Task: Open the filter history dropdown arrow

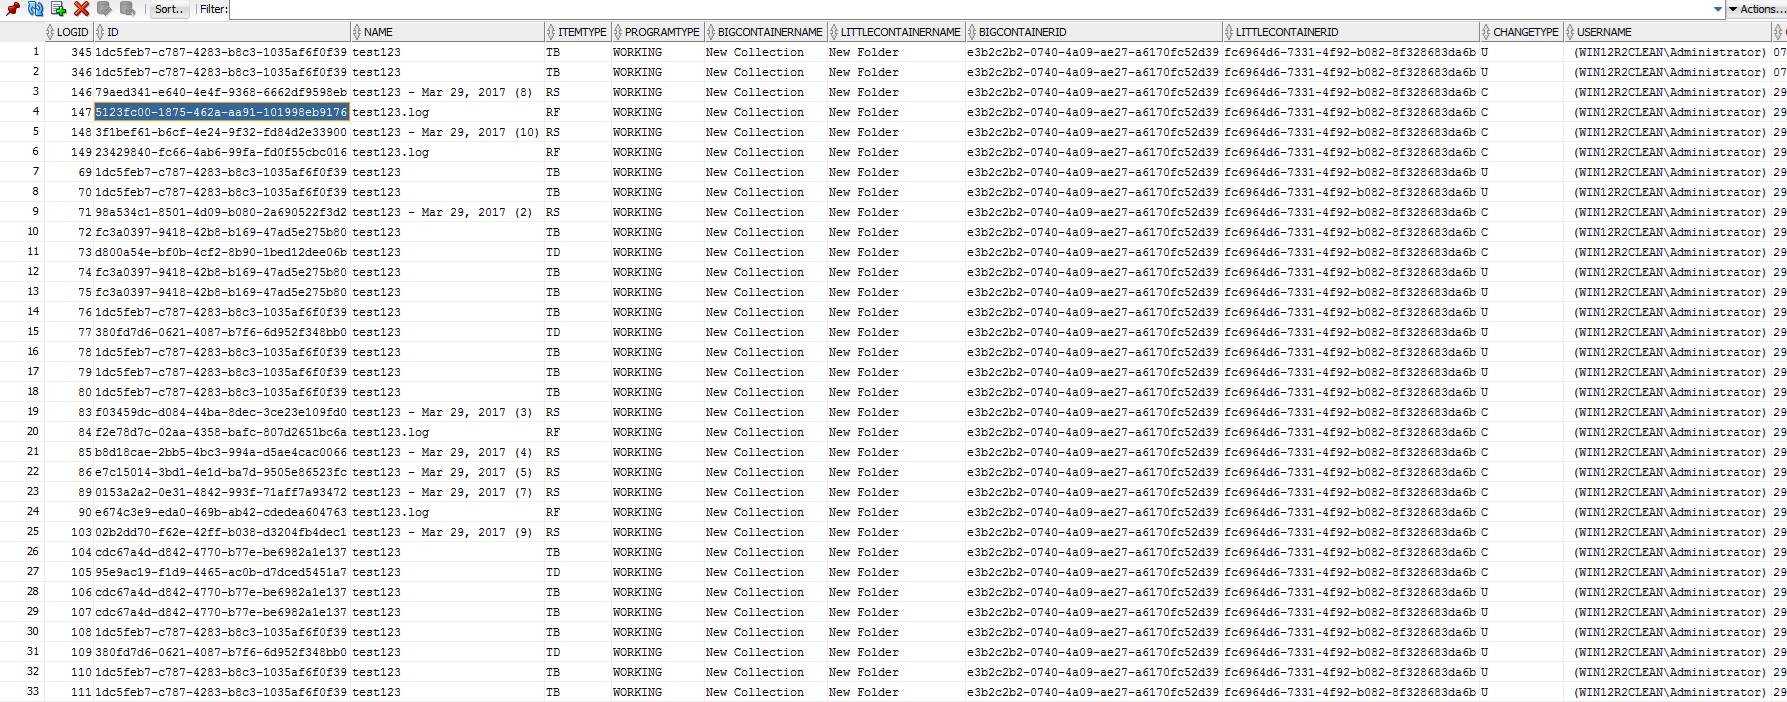Action: point(1718,9)
